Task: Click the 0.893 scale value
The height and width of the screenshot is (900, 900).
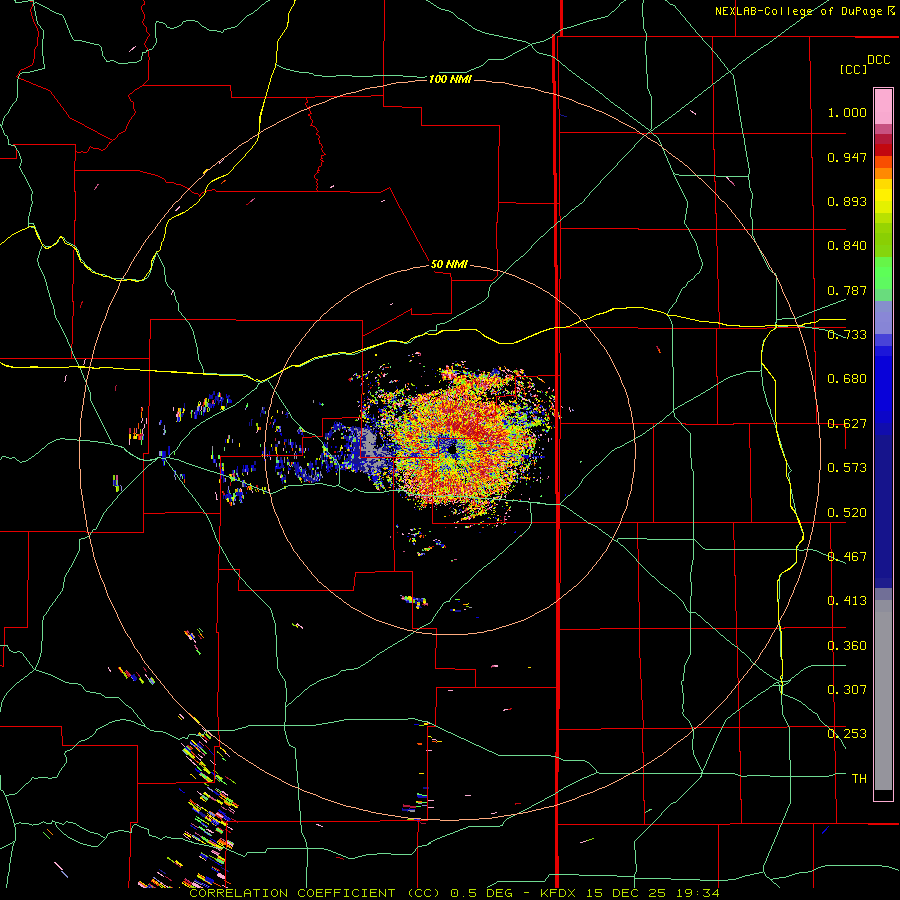Action: (x=847, y=201)
